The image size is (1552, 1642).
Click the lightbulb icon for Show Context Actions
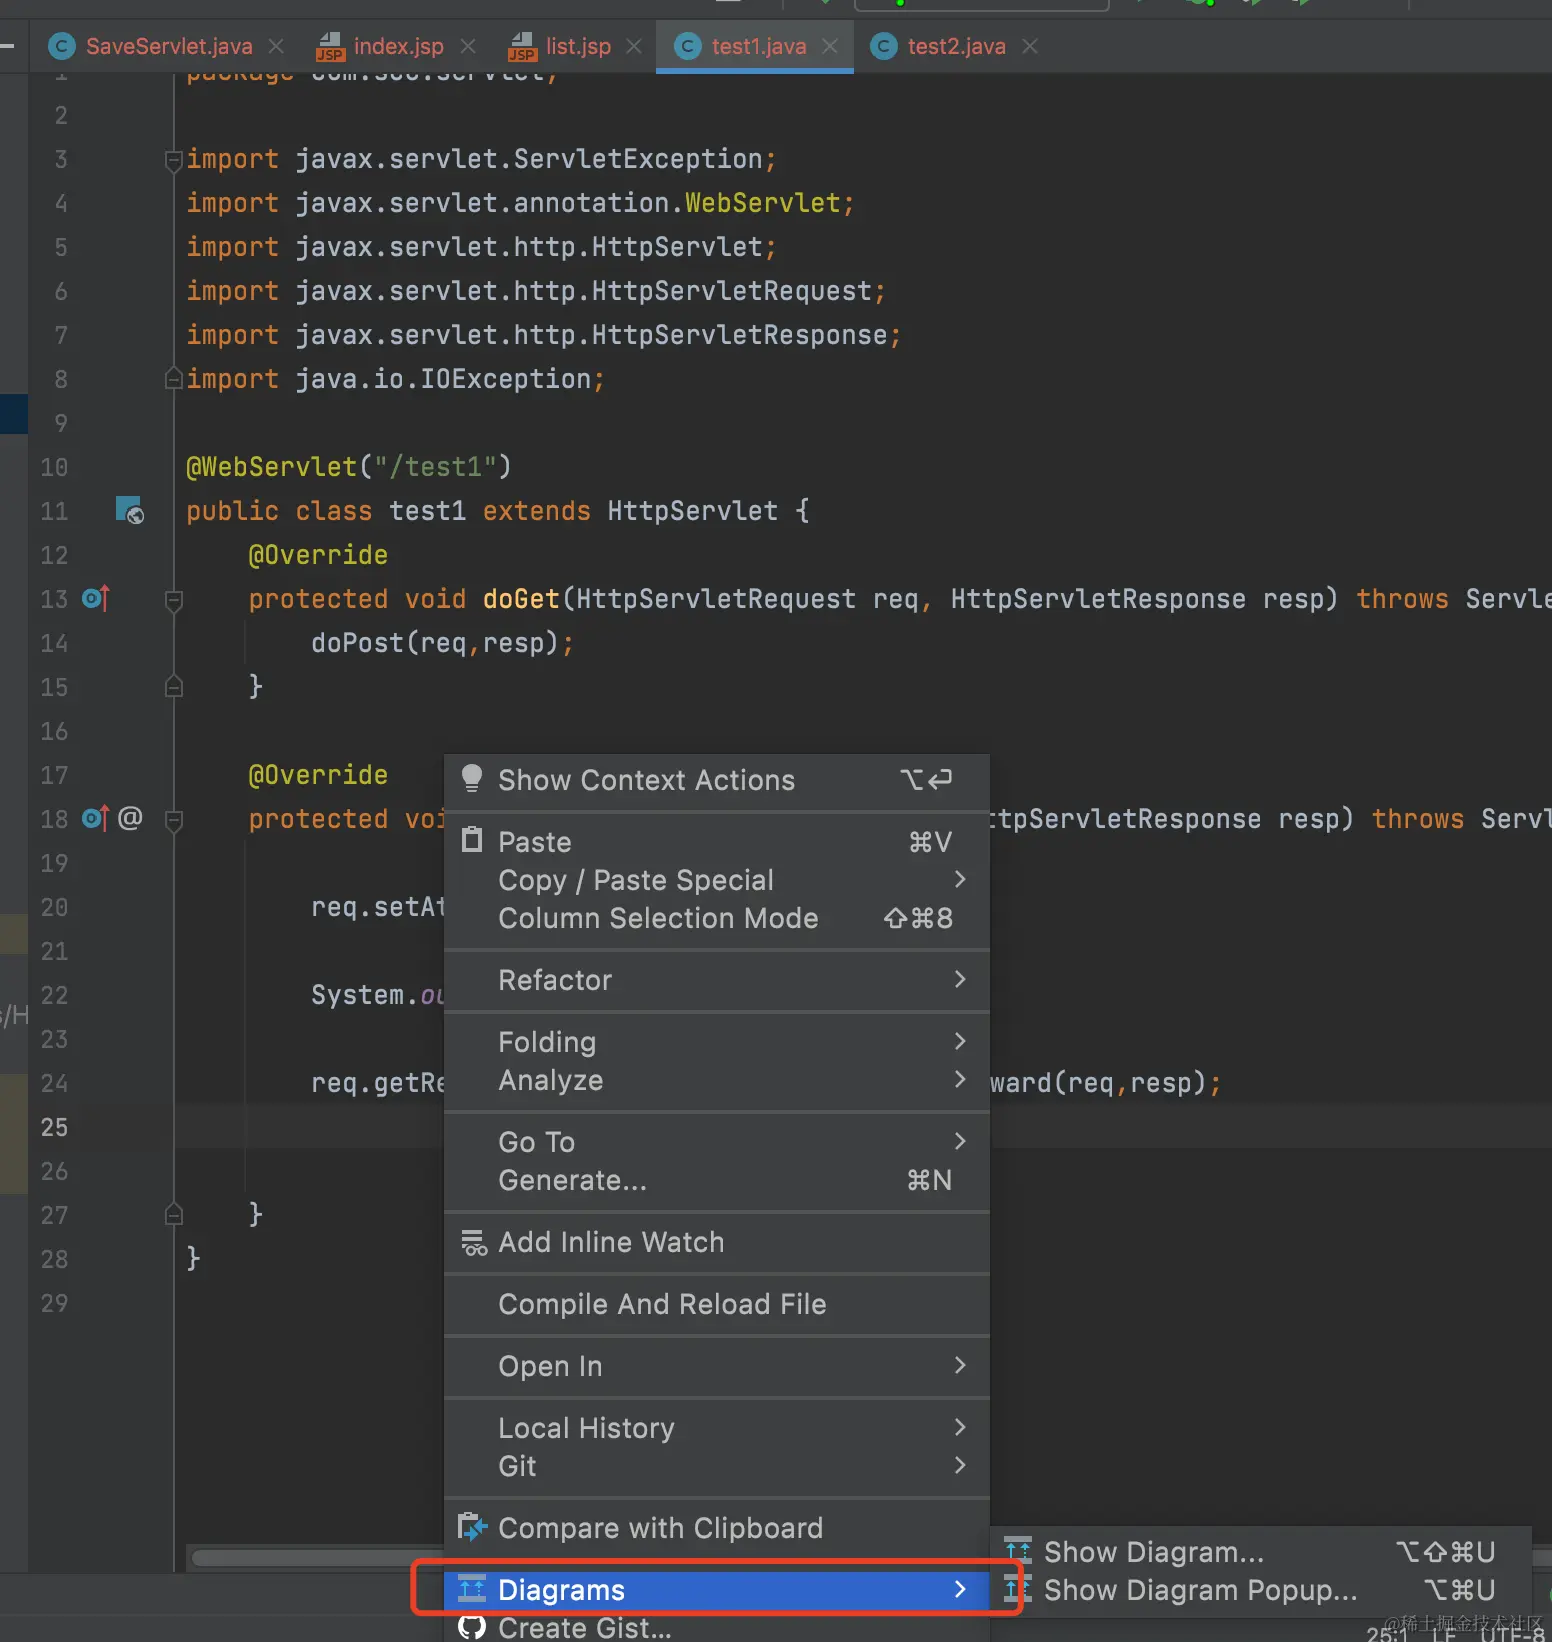click(x=471, y=779)
